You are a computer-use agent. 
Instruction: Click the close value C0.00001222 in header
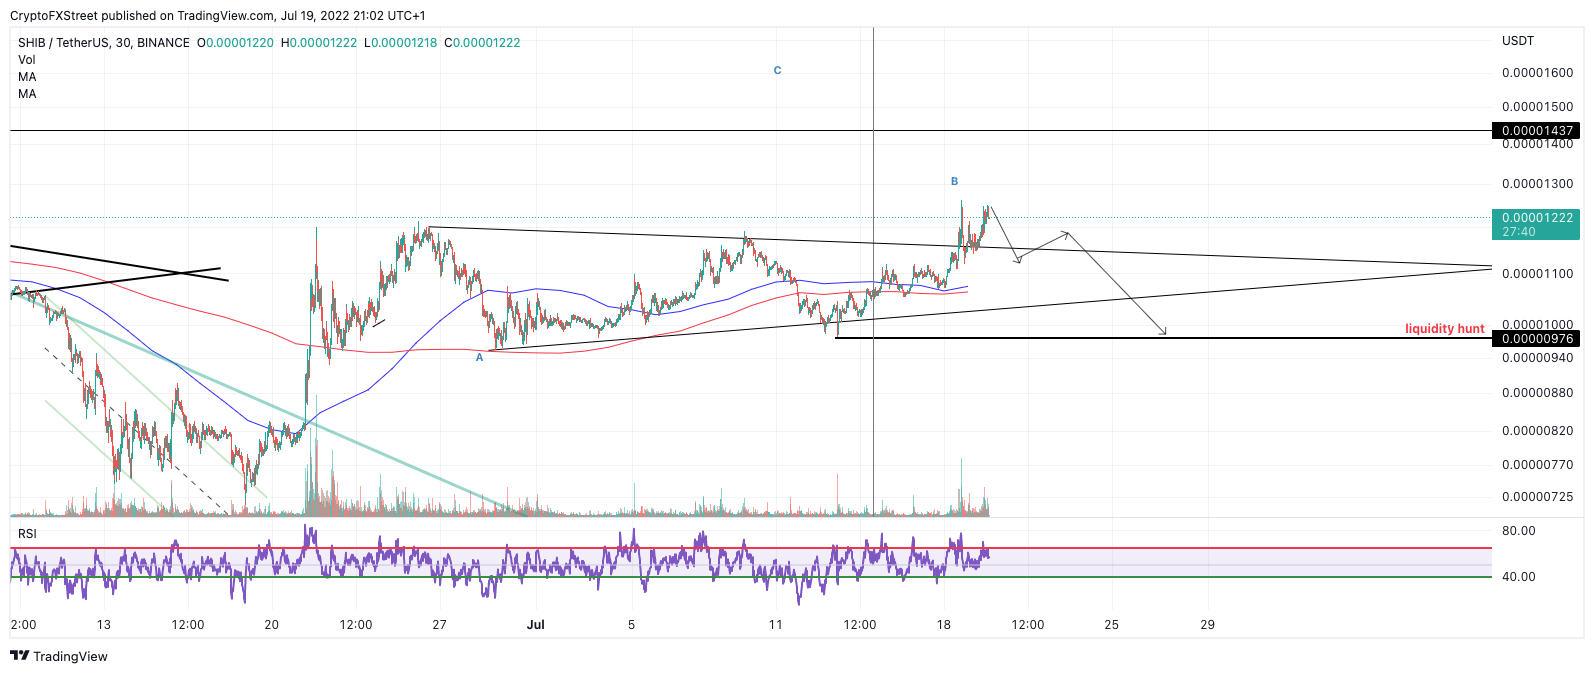pyautogui.click(x=482, y=42)
